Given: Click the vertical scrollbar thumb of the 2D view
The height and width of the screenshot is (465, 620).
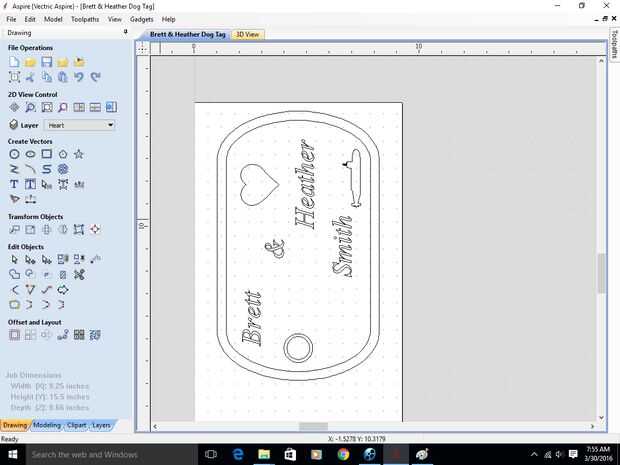Looking at the screenshot, I should (601, 273).
